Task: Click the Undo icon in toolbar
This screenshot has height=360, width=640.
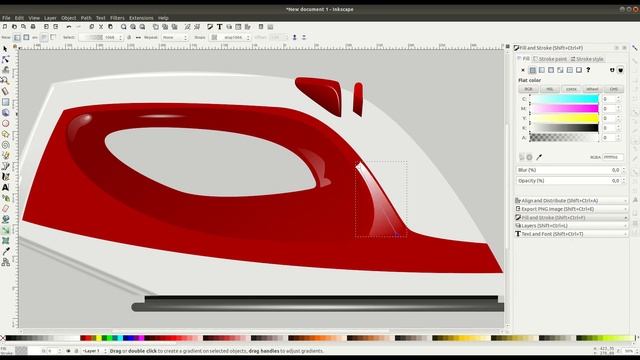Action: click(69, 27)
